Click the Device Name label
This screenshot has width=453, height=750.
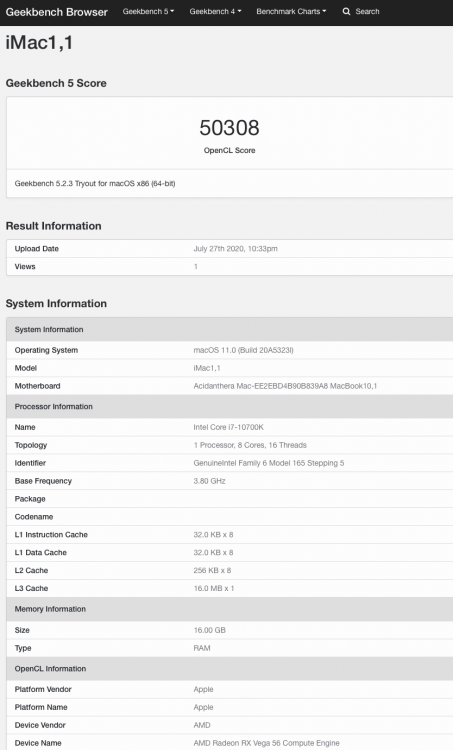(x=38, y=743)
